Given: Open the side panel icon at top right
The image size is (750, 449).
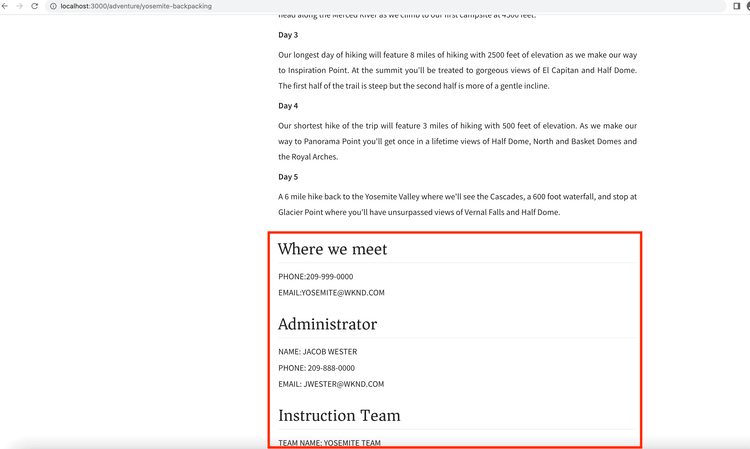Looking at the screenshot, I should (x=737, y=6).
